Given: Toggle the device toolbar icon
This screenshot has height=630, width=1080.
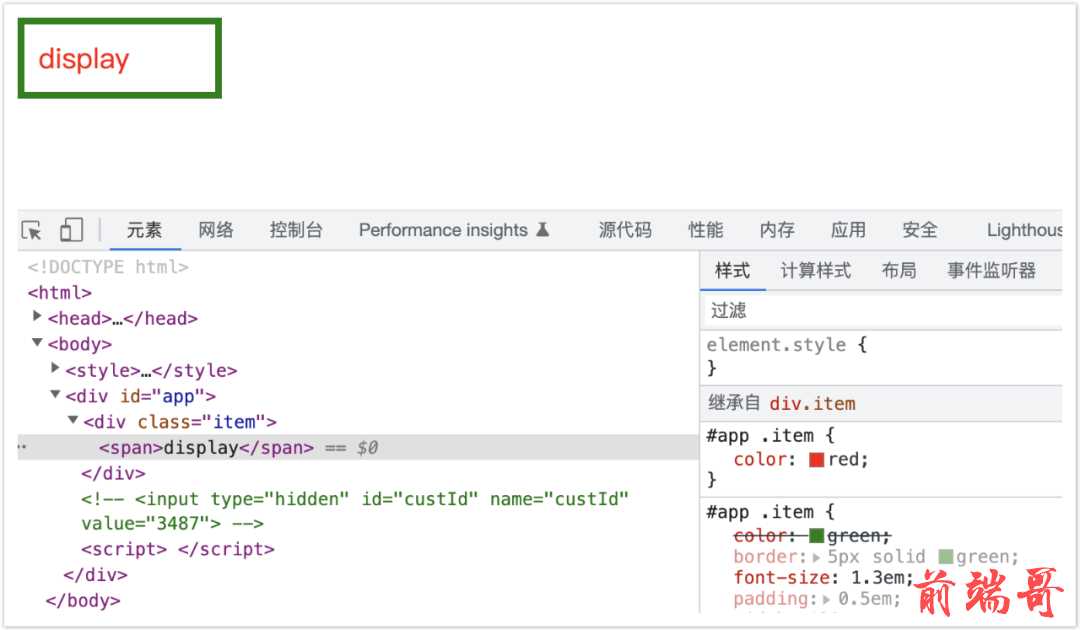Looking at the screenshot, I should 71,230.
